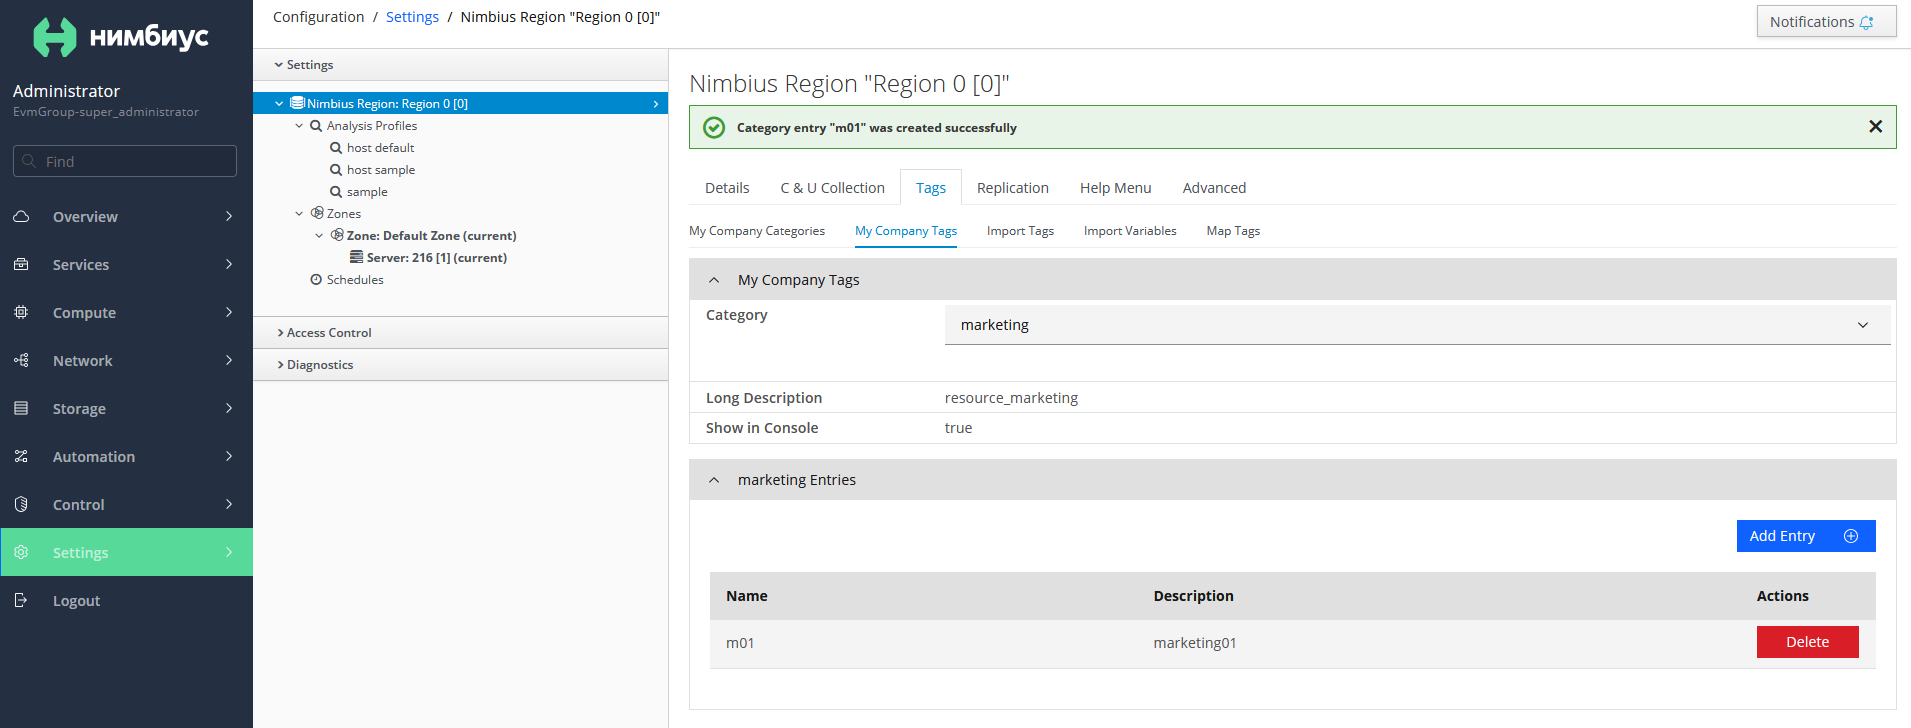Open the Automation menu item
The width and height of the screenshot is (1911, 728).
pyautogui.click(x=126, y=456)
